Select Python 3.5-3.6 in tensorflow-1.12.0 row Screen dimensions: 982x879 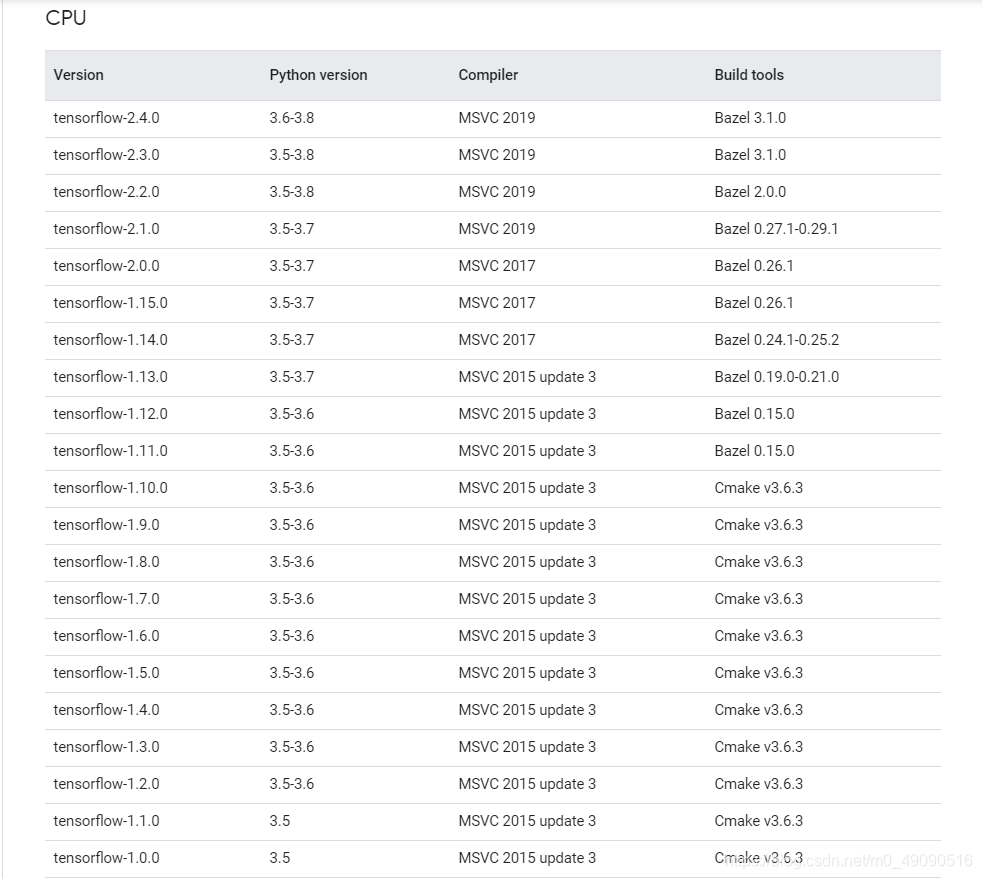pyautogui.click(x=292, y=413)
